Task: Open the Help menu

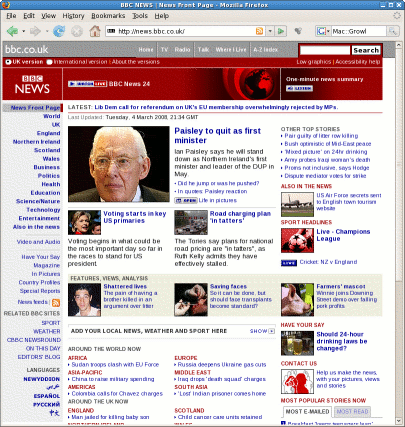Action: (x=162, y=16)
